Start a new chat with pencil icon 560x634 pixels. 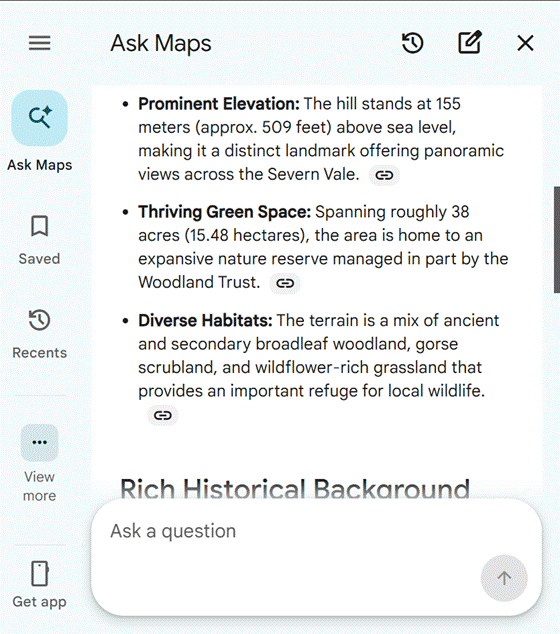click(469, 42)
